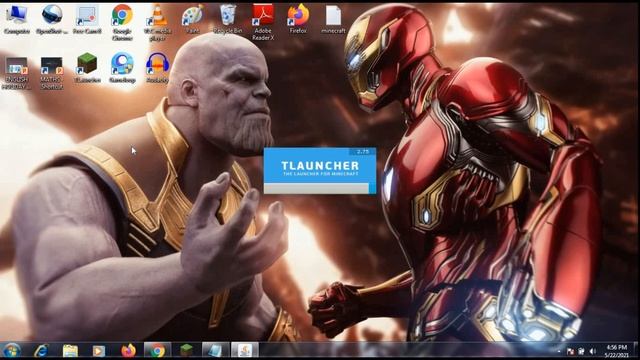Select the ENGLISH HOLIDAY presentation desktop icon
640x360 pixels.
pos(16,73)
